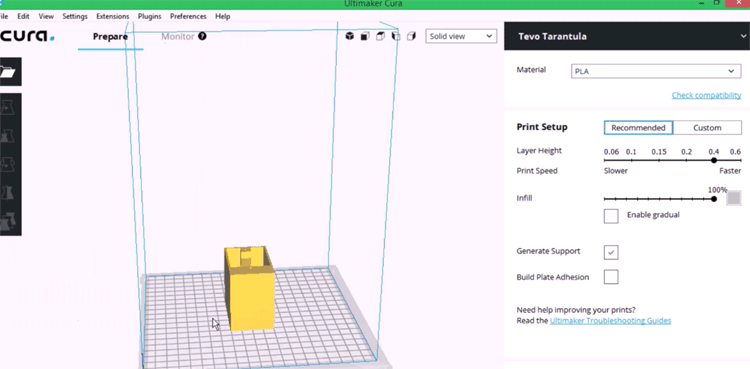Click the Infill label

(x=524, y=198)
